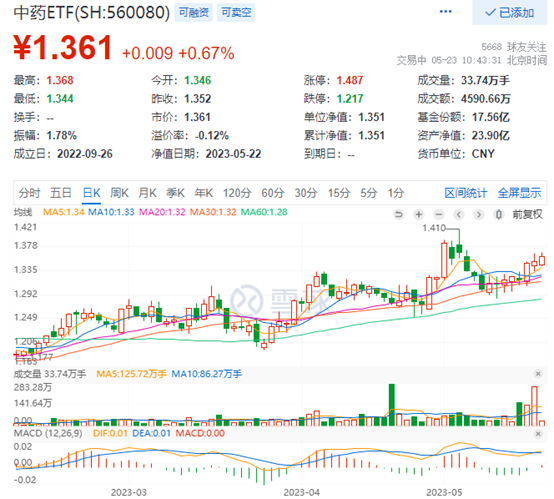Click the 可卖空 tag

coord(236,13)
